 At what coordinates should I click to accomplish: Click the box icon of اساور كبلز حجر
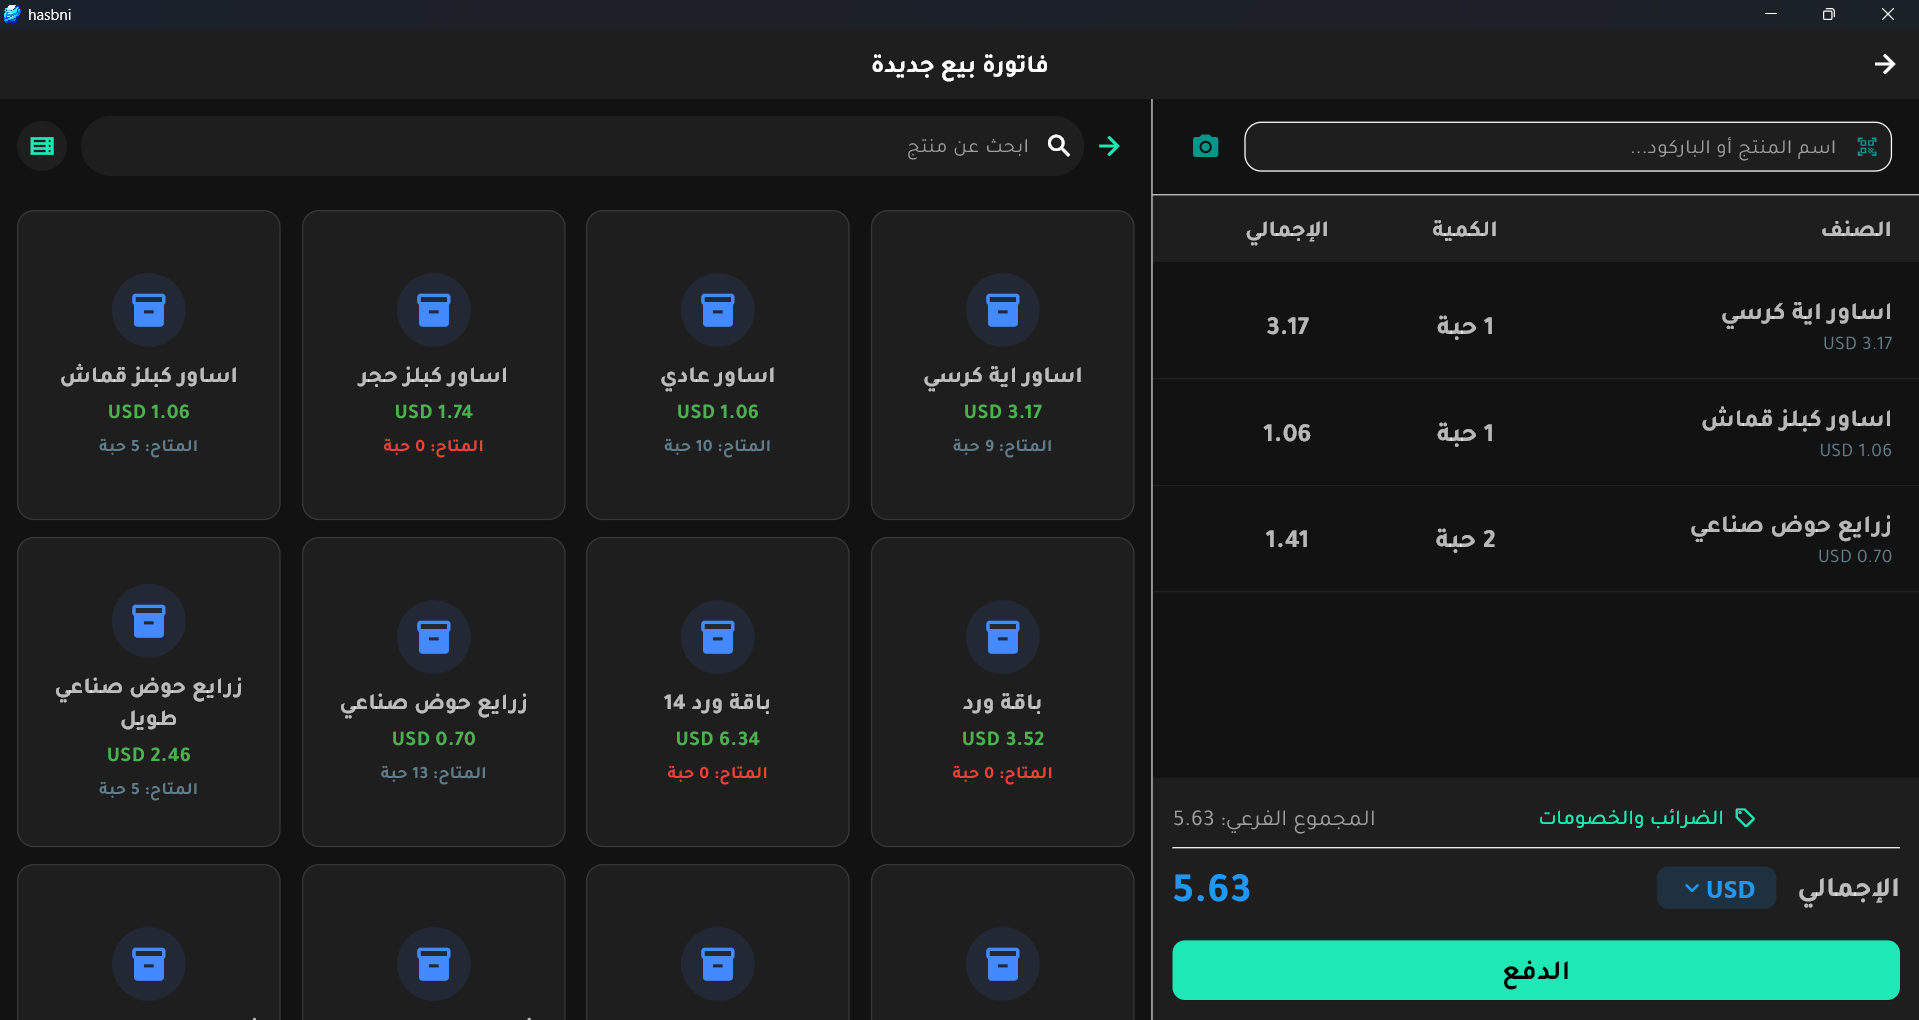tap(434, 310)
